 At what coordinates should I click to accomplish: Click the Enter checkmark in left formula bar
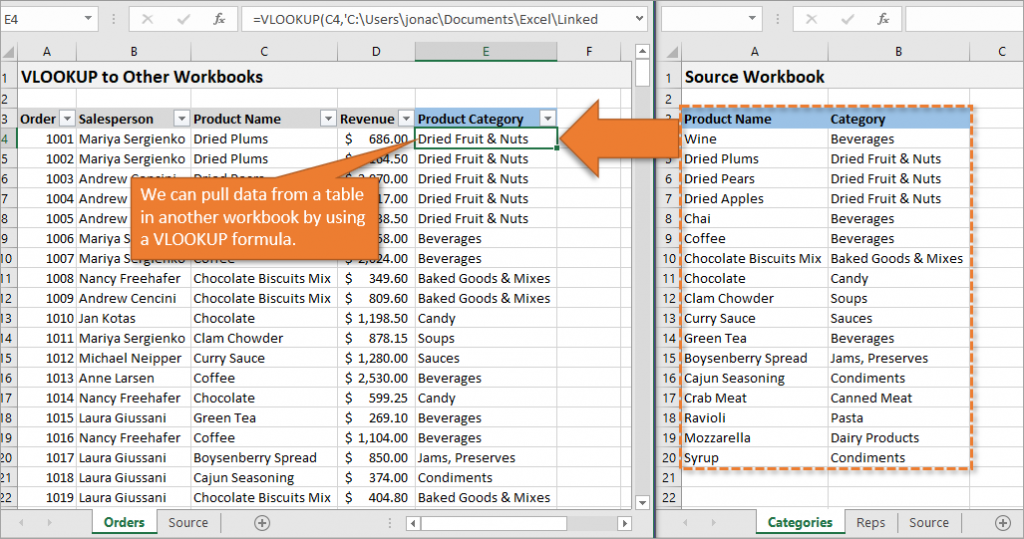tap(182, 19)
